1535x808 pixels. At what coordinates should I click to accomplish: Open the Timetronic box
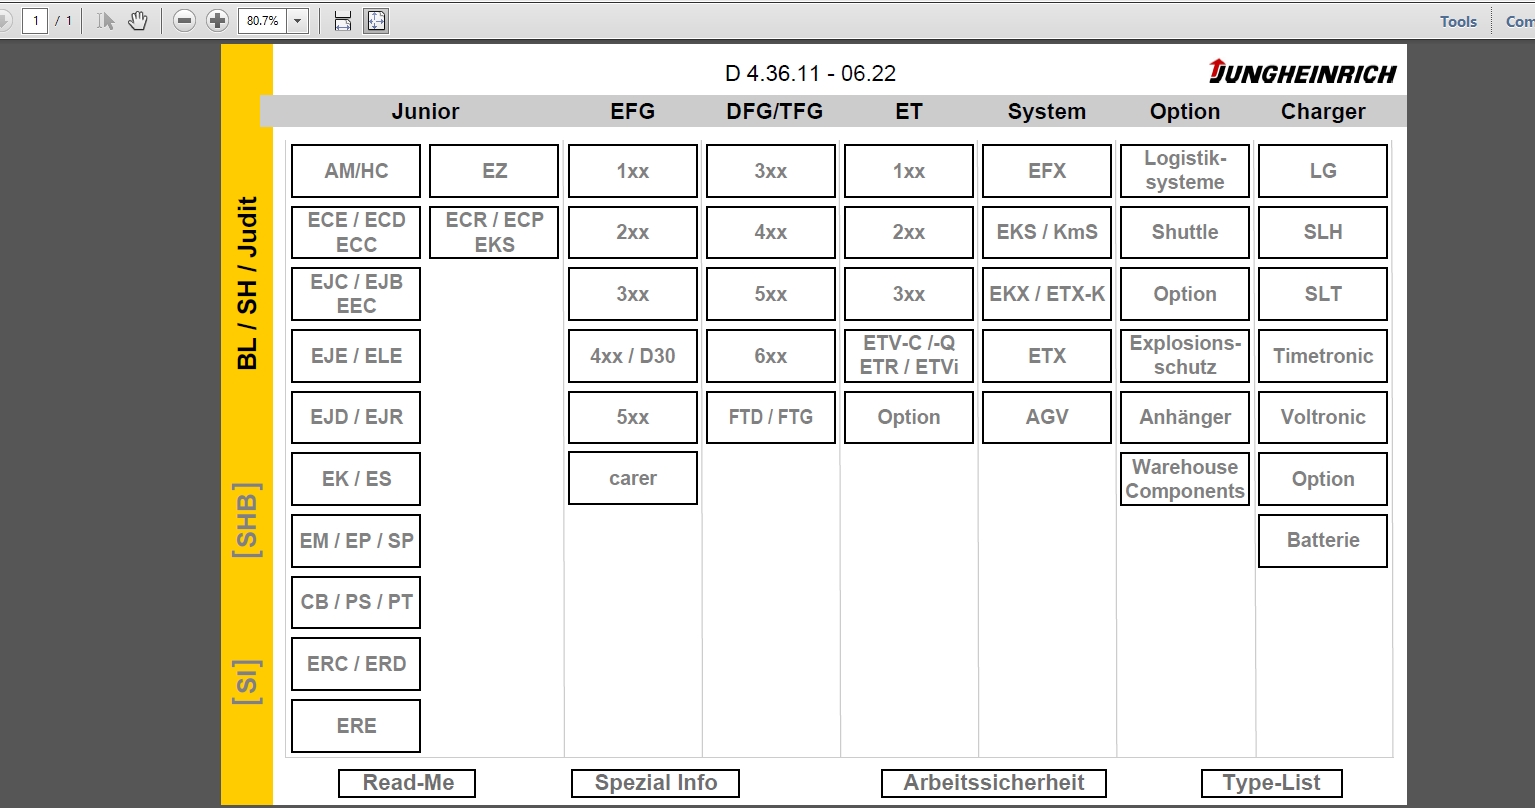[x=1323, y=356]
